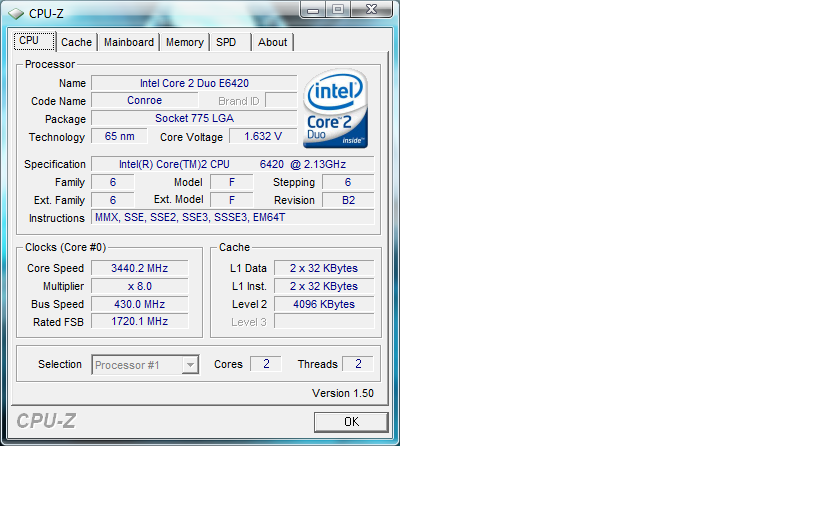Viewport: 840px width, 525px height.
Task: Click the Ext. Family value field
Action: tap(112, 200)
